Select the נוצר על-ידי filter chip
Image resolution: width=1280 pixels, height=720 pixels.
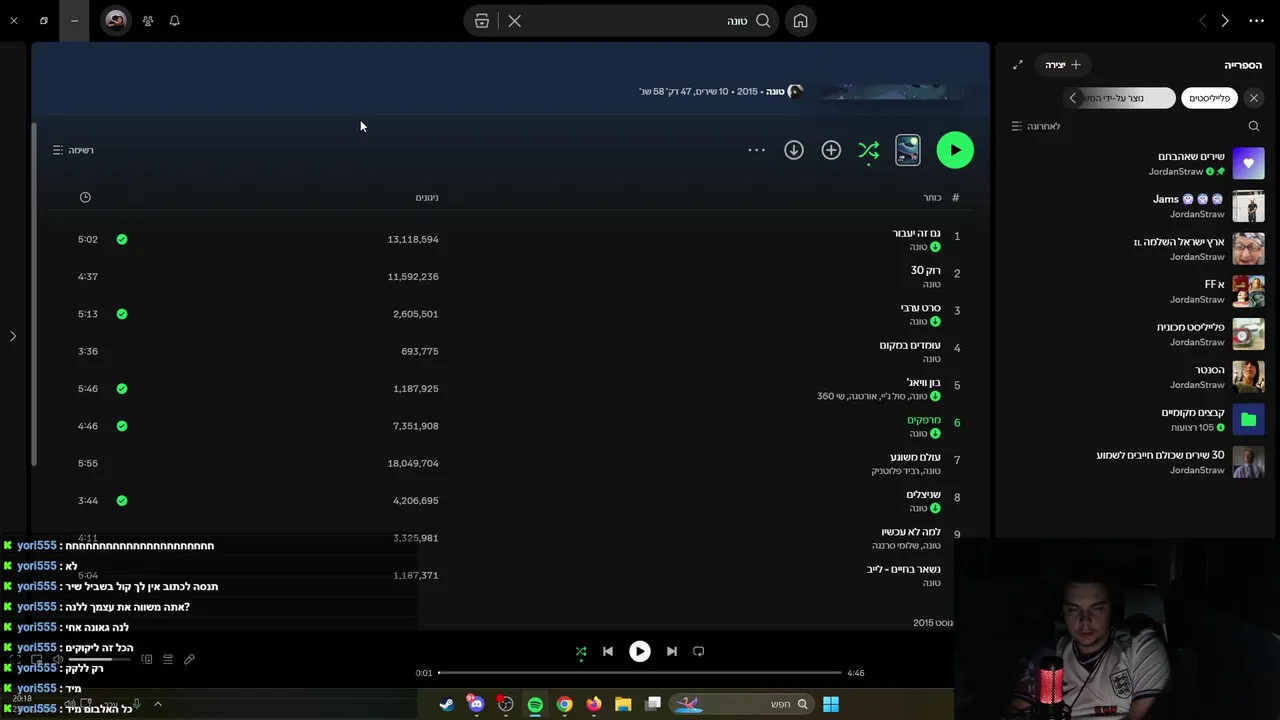[1128, 98]
